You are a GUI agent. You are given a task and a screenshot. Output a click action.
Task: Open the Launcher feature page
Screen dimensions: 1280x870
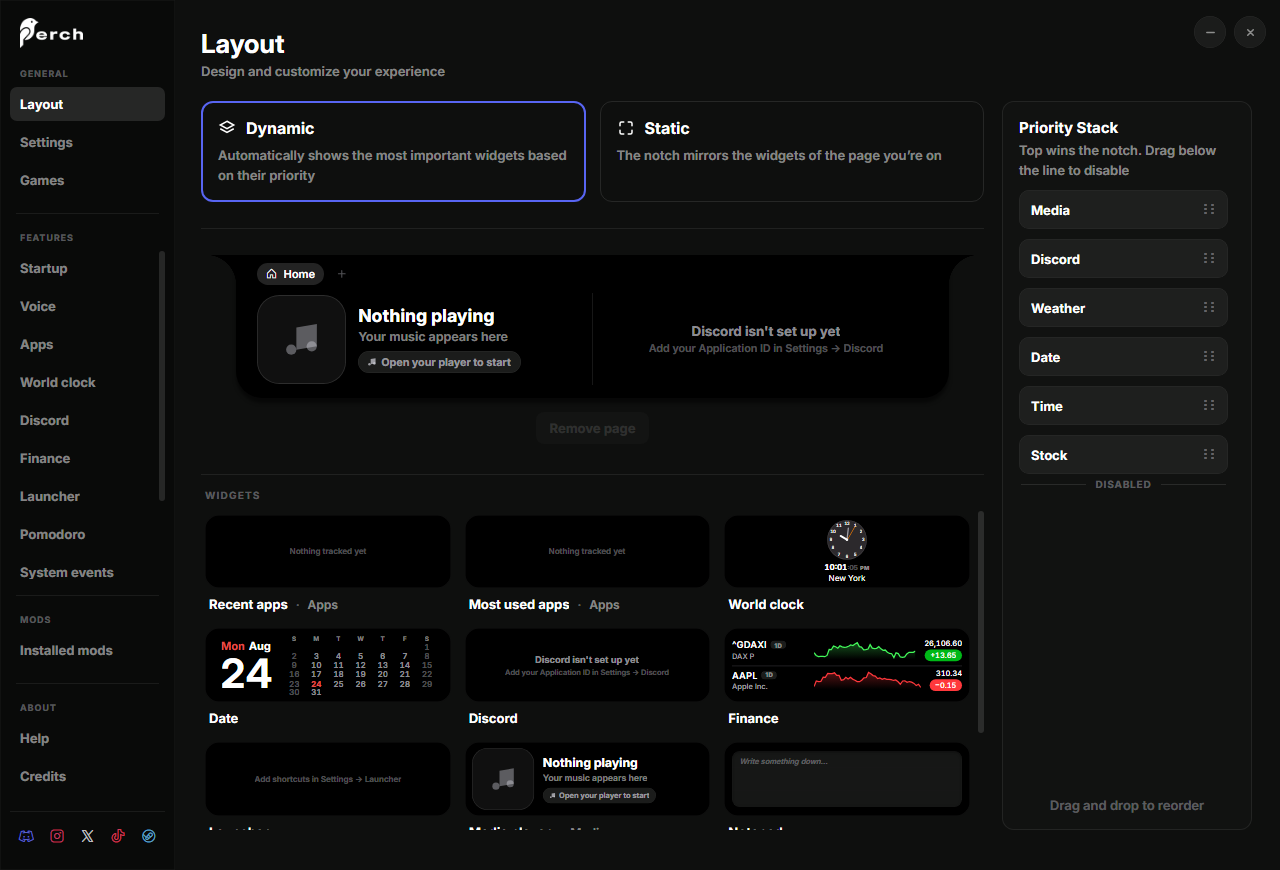[82, 496]
